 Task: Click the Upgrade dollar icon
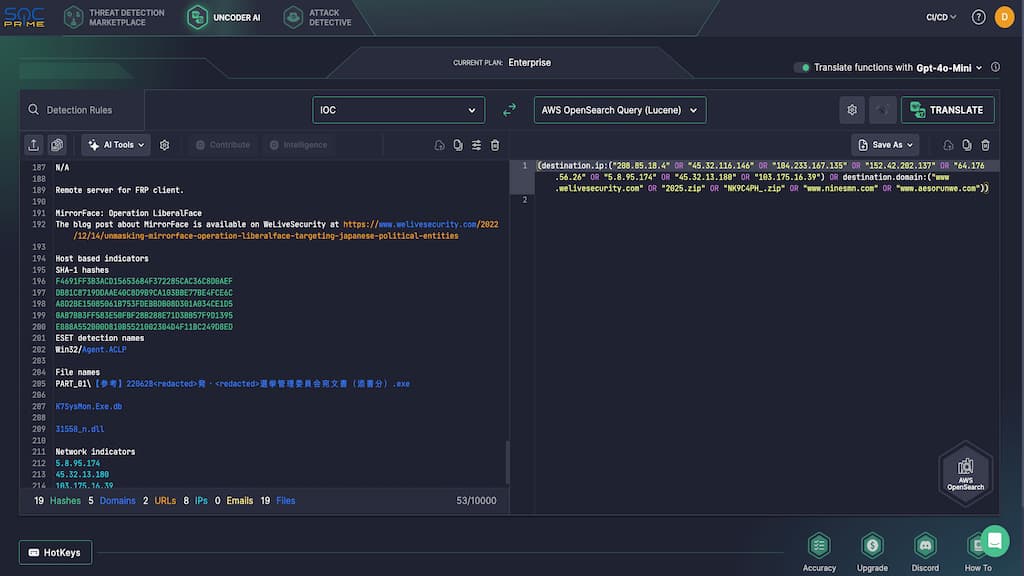pos(872,545)
